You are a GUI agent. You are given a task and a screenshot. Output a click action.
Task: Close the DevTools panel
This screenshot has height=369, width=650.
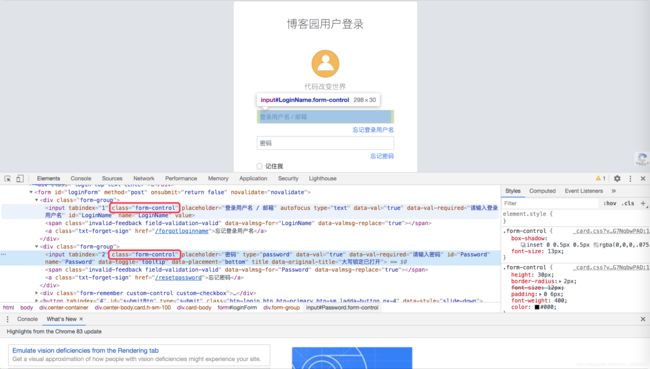(x=643, y=178)
